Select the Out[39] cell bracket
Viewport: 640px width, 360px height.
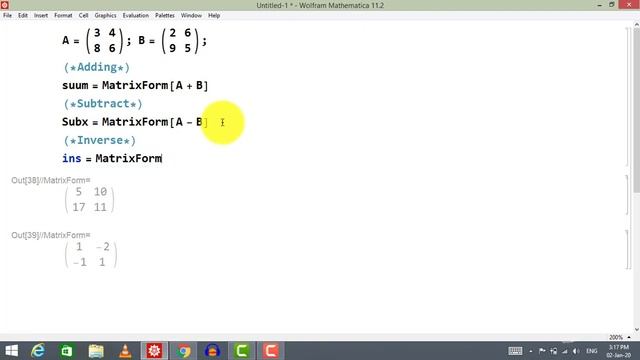[628, 249]
